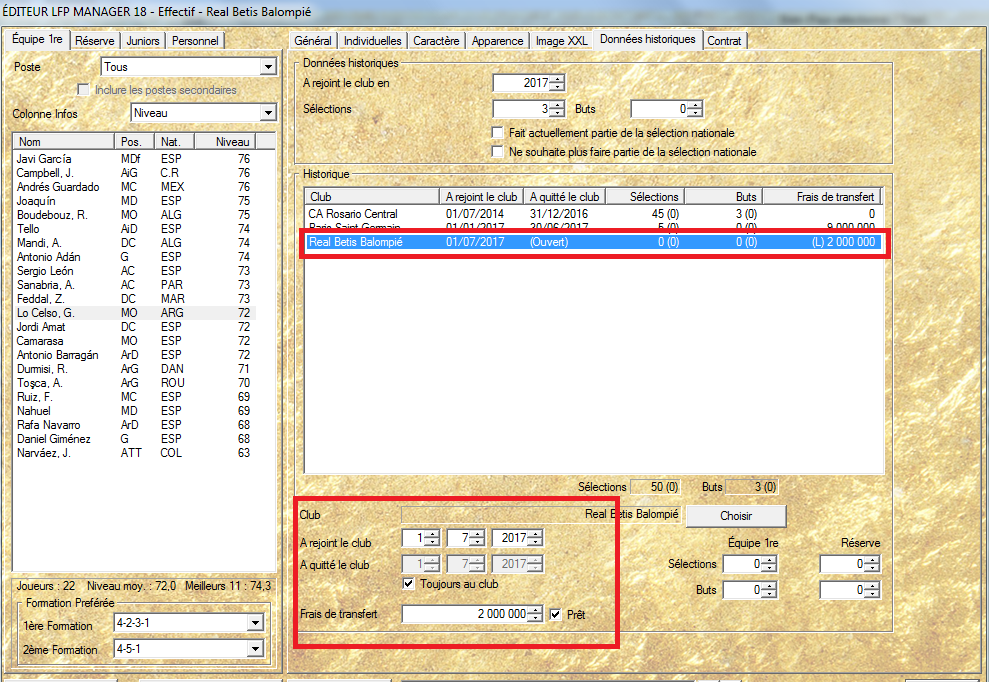The image size is (989, 682).
Task: Switch to the Équipe 1re tab
Action: [38, 39]
